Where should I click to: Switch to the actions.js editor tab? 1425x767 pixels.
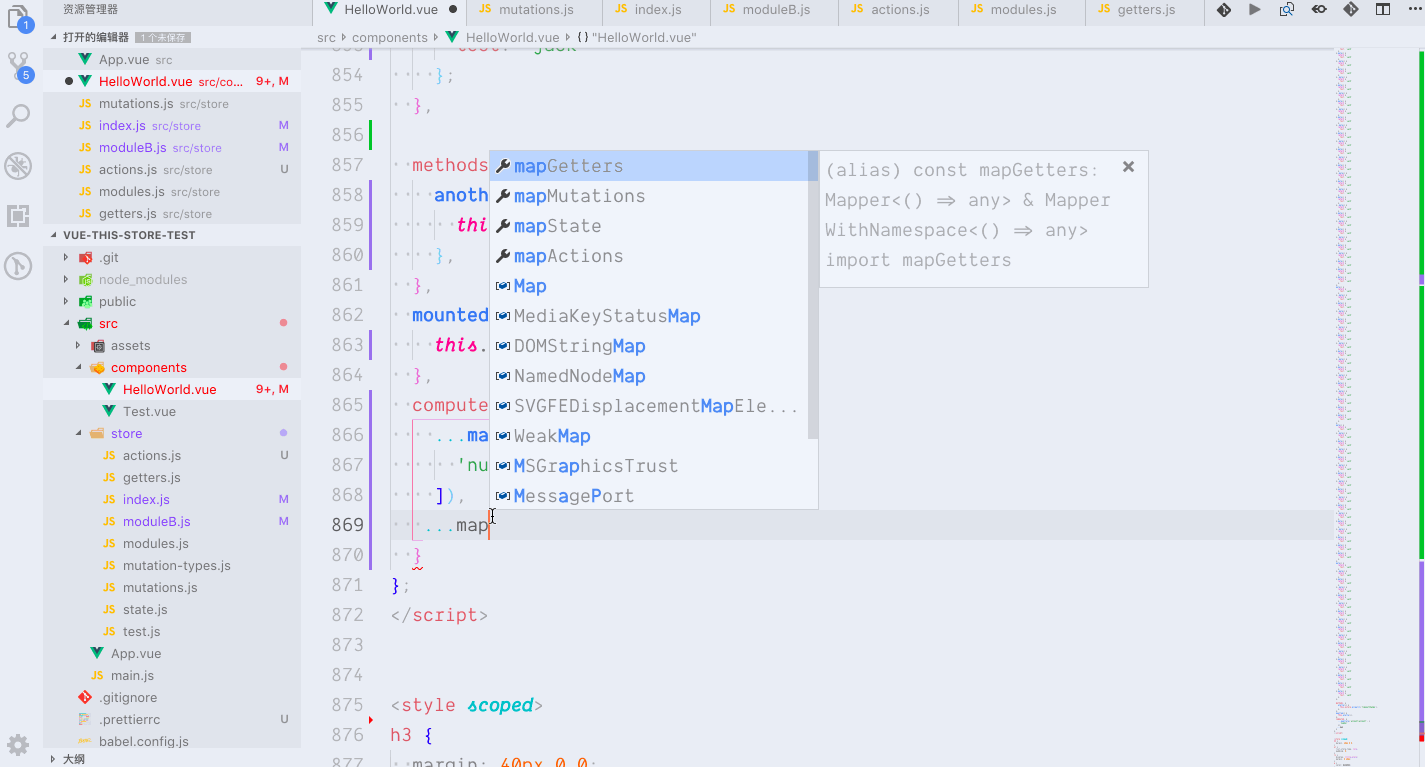click(x=900, y=10)
